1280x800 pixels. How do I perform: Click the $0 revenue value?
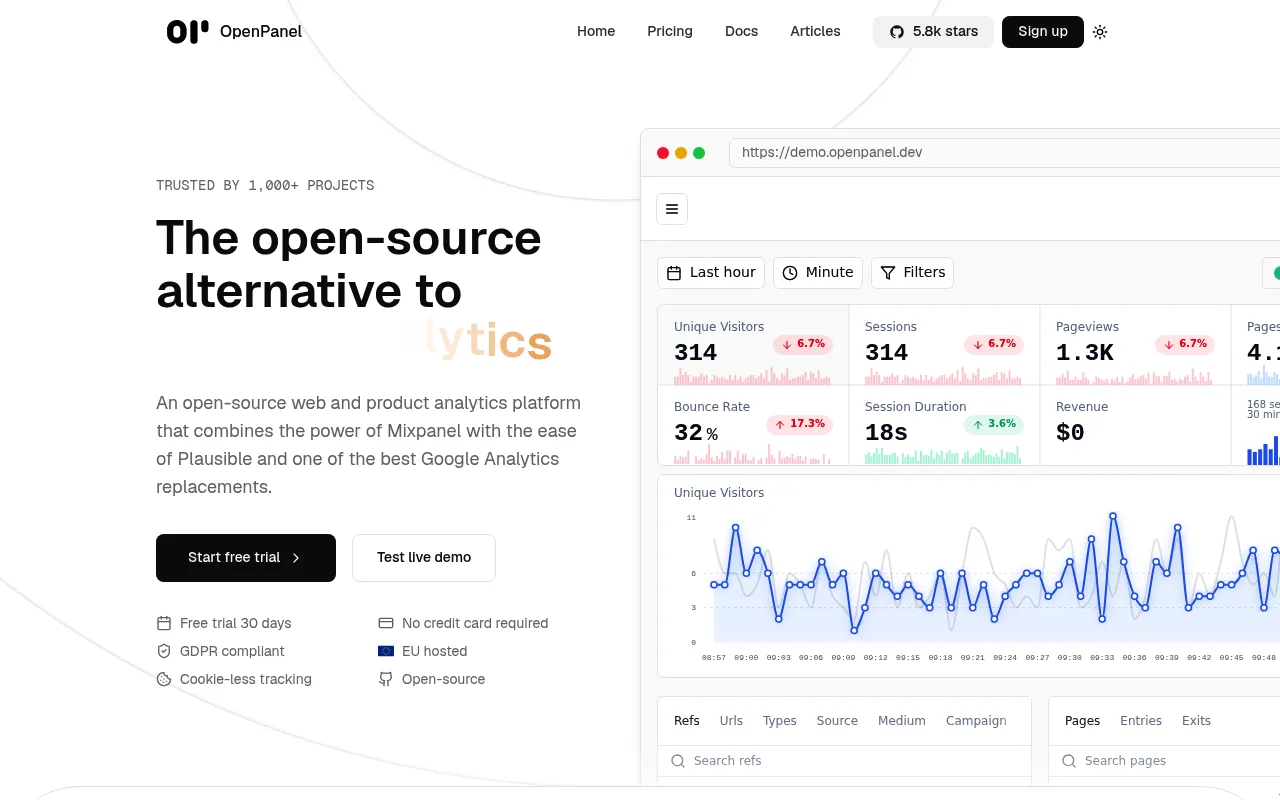click(x=1070, y=433)
